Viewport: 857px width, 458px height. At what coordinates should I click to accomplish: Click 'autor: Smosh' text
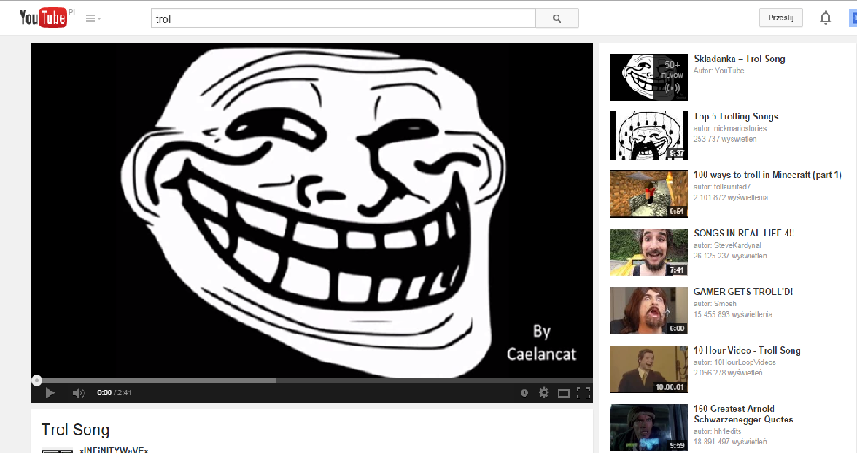pos(715,303)
